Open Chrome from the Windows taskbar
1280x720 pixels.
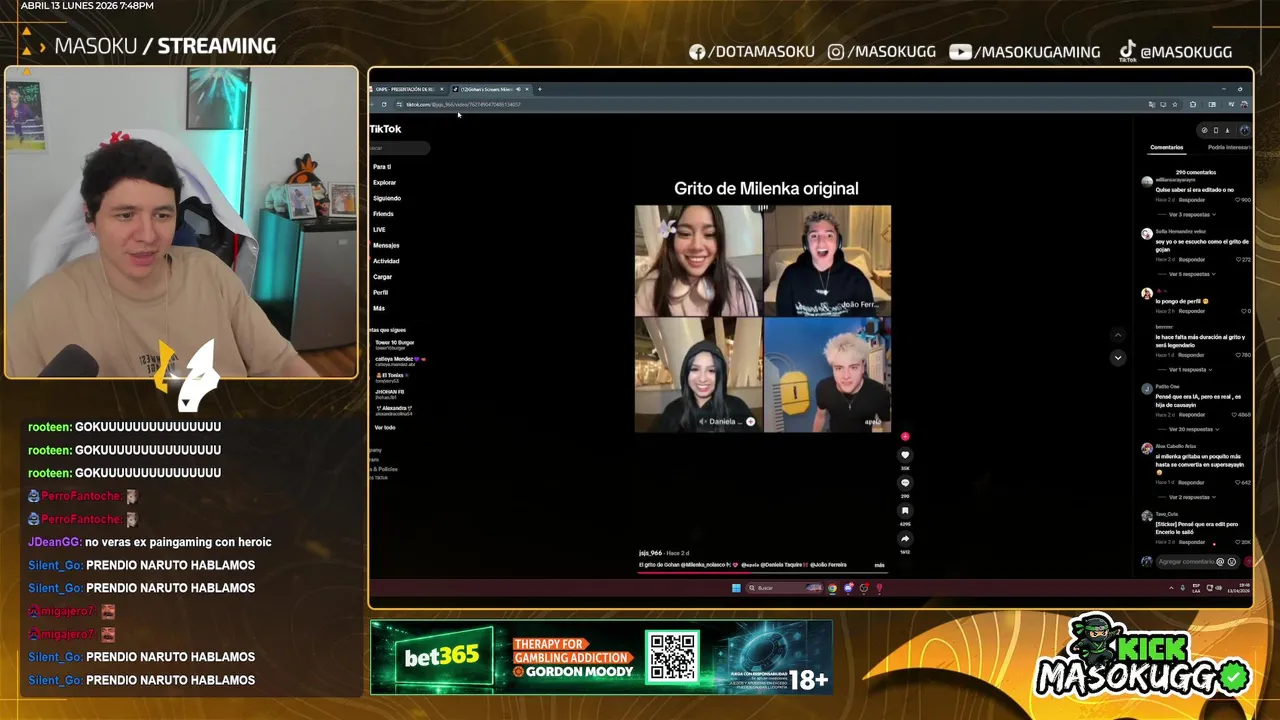point(832,588)
